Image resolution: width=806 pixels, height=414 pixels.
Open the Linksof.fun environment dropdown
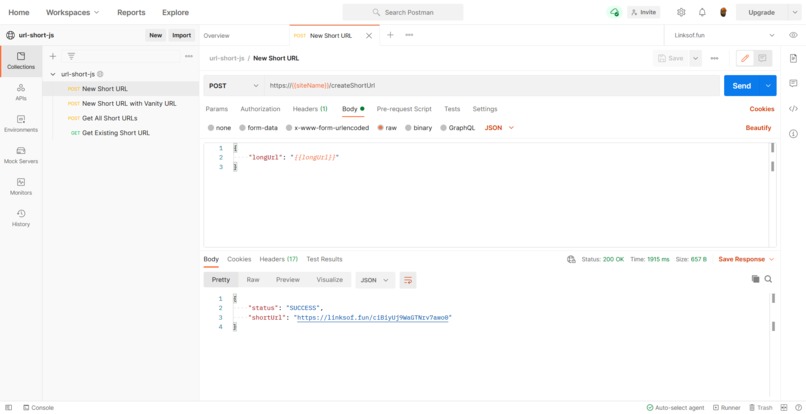tap(724, 35)
